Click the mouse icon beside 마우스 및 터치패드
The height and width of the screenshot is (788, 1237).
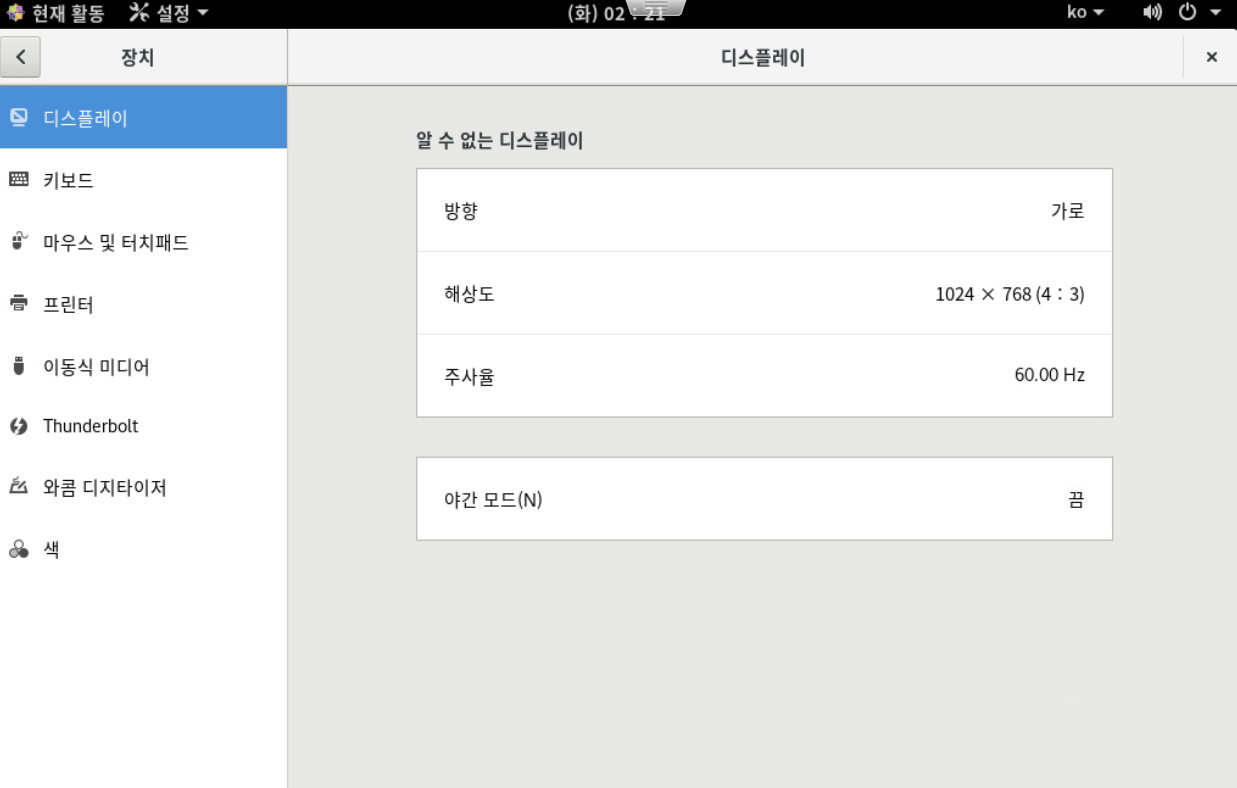[x=19, y=241]
